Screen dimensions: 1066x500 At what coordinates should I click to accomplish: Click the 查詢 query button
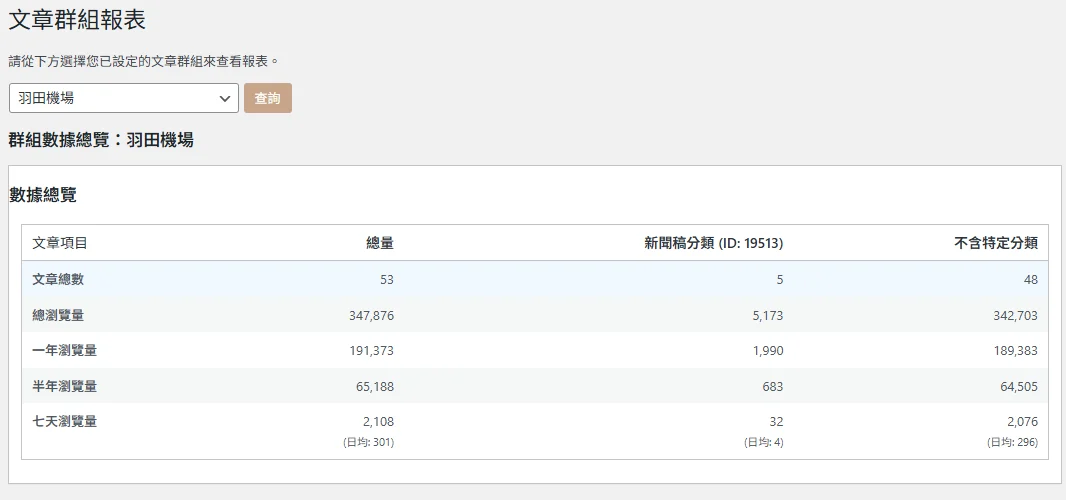click(268, 98)
